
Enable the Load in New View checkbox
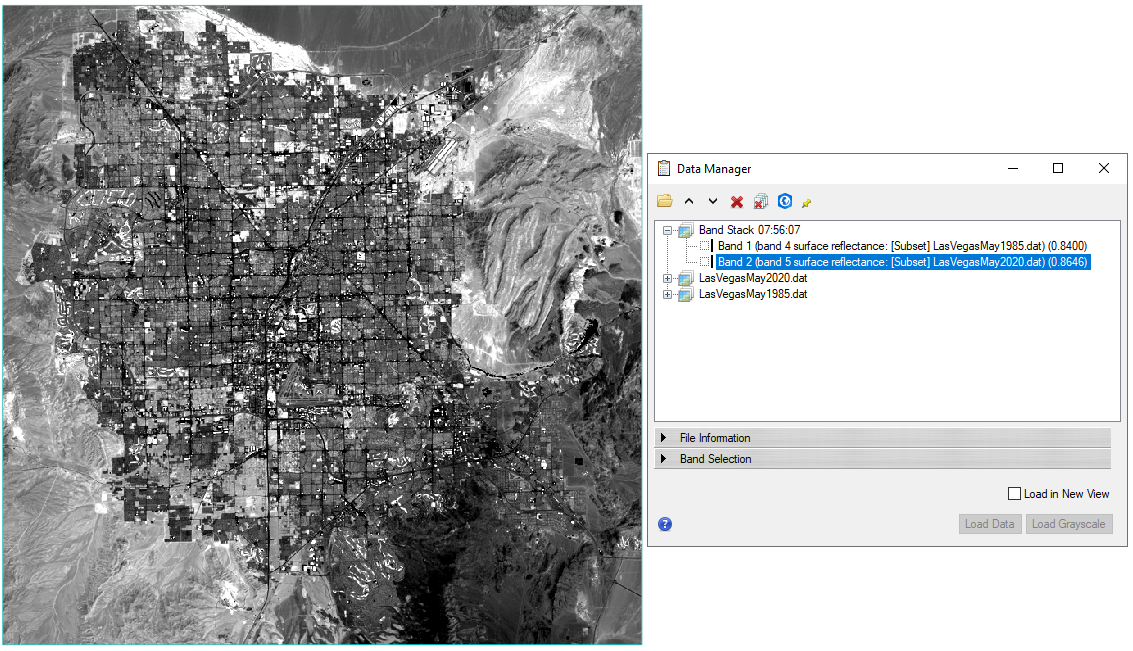pyautogui.click(x=1015, y=494)
